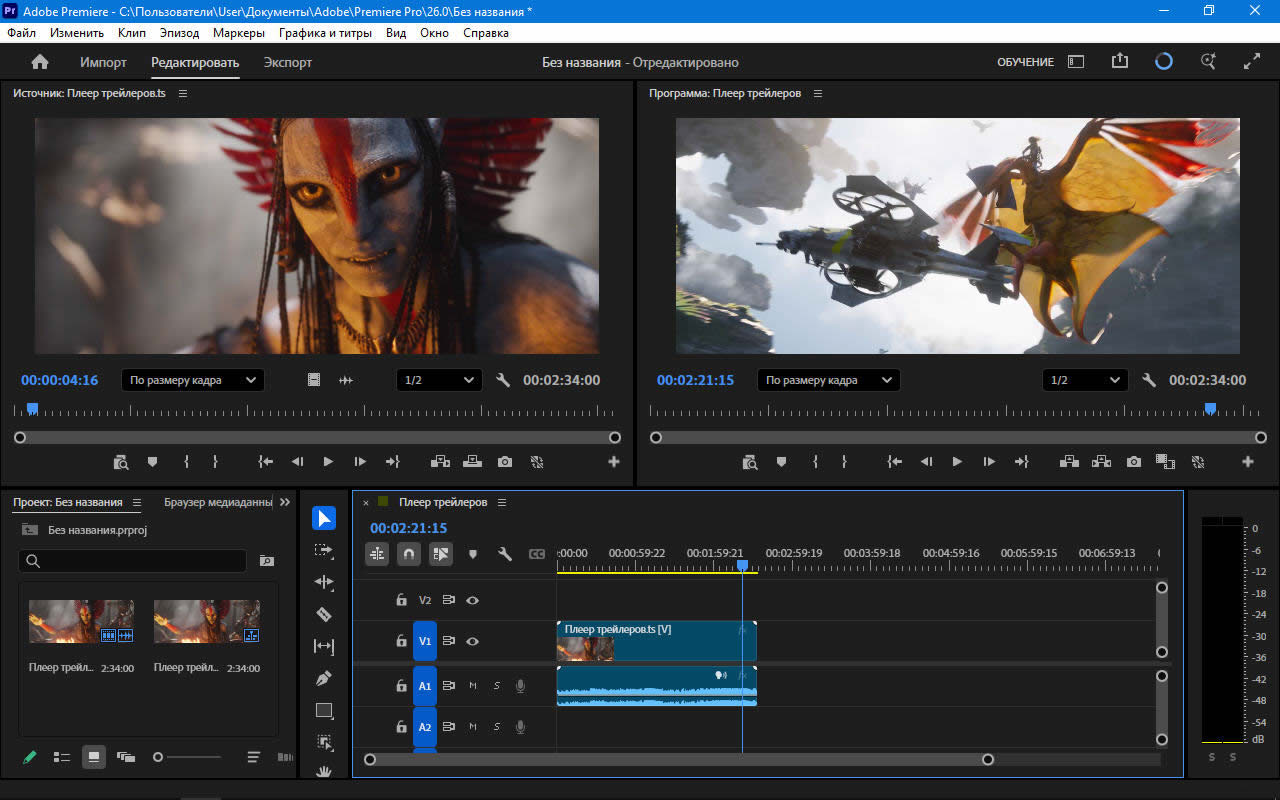Adjust the project thumbnail size slider
The width and height of the screenshot is (1280, 800).
[158, 757]
